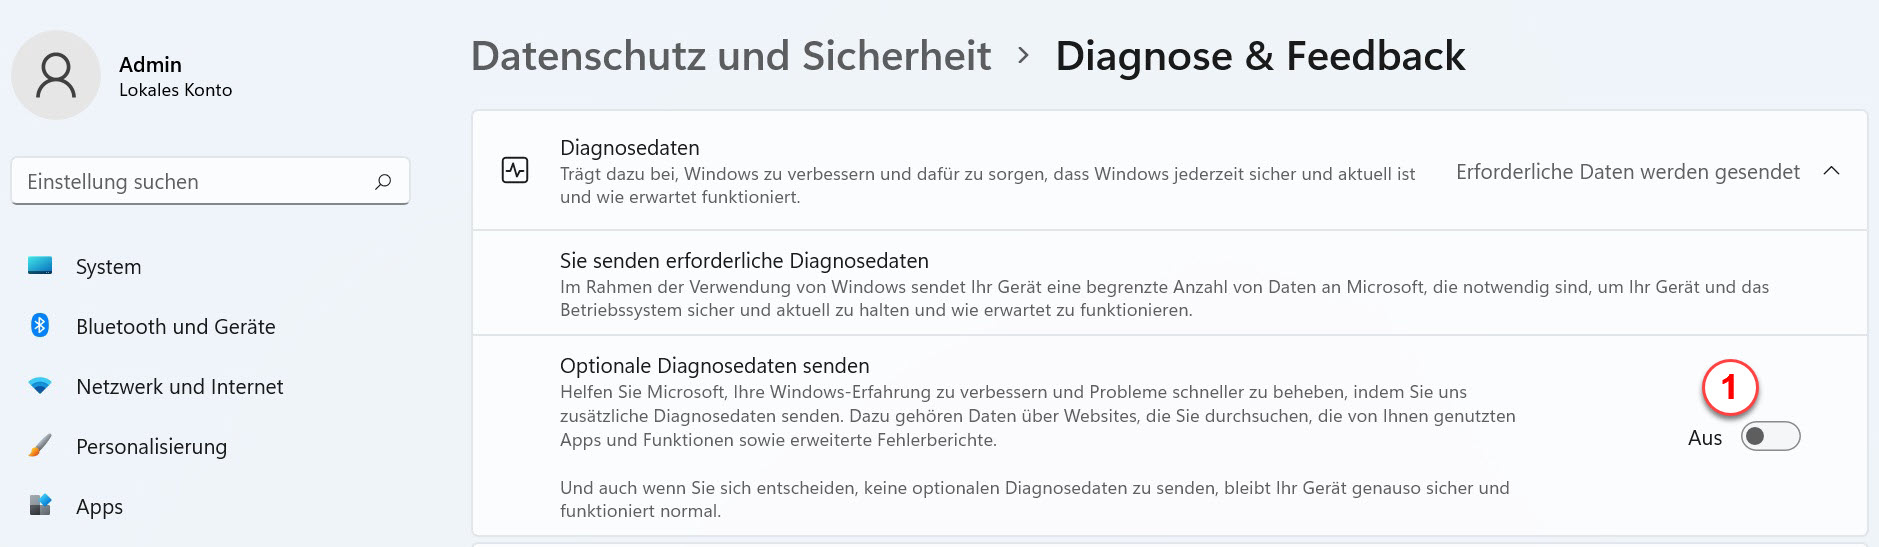The height and width of the screenshot is (547, 1879).
Task: Click Erforderliche Daten werden gesendet status
Action: click(1627, 172)
